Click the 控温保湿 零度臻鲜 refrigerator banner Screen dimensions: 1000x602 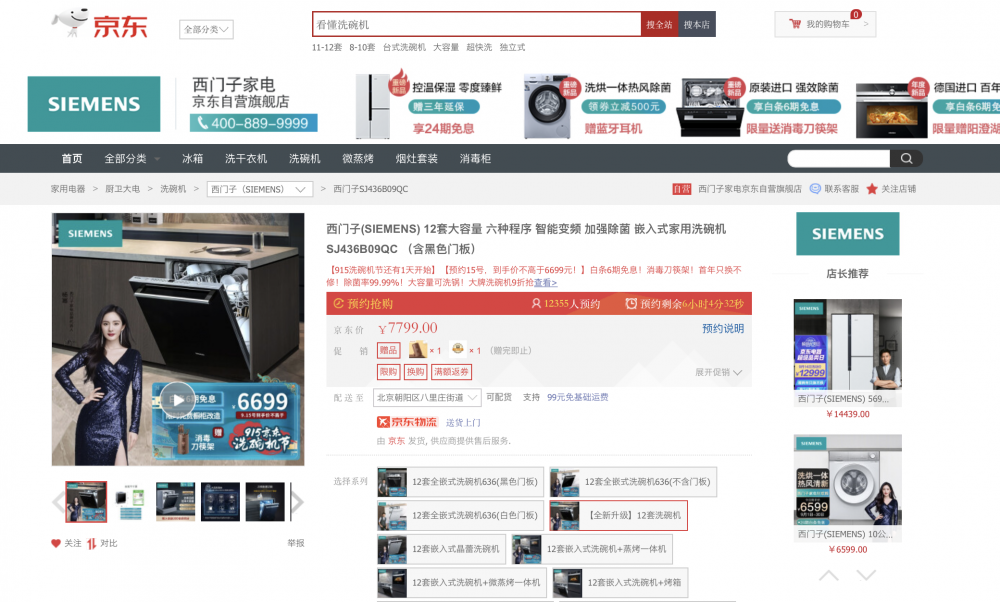click(429, 106)
